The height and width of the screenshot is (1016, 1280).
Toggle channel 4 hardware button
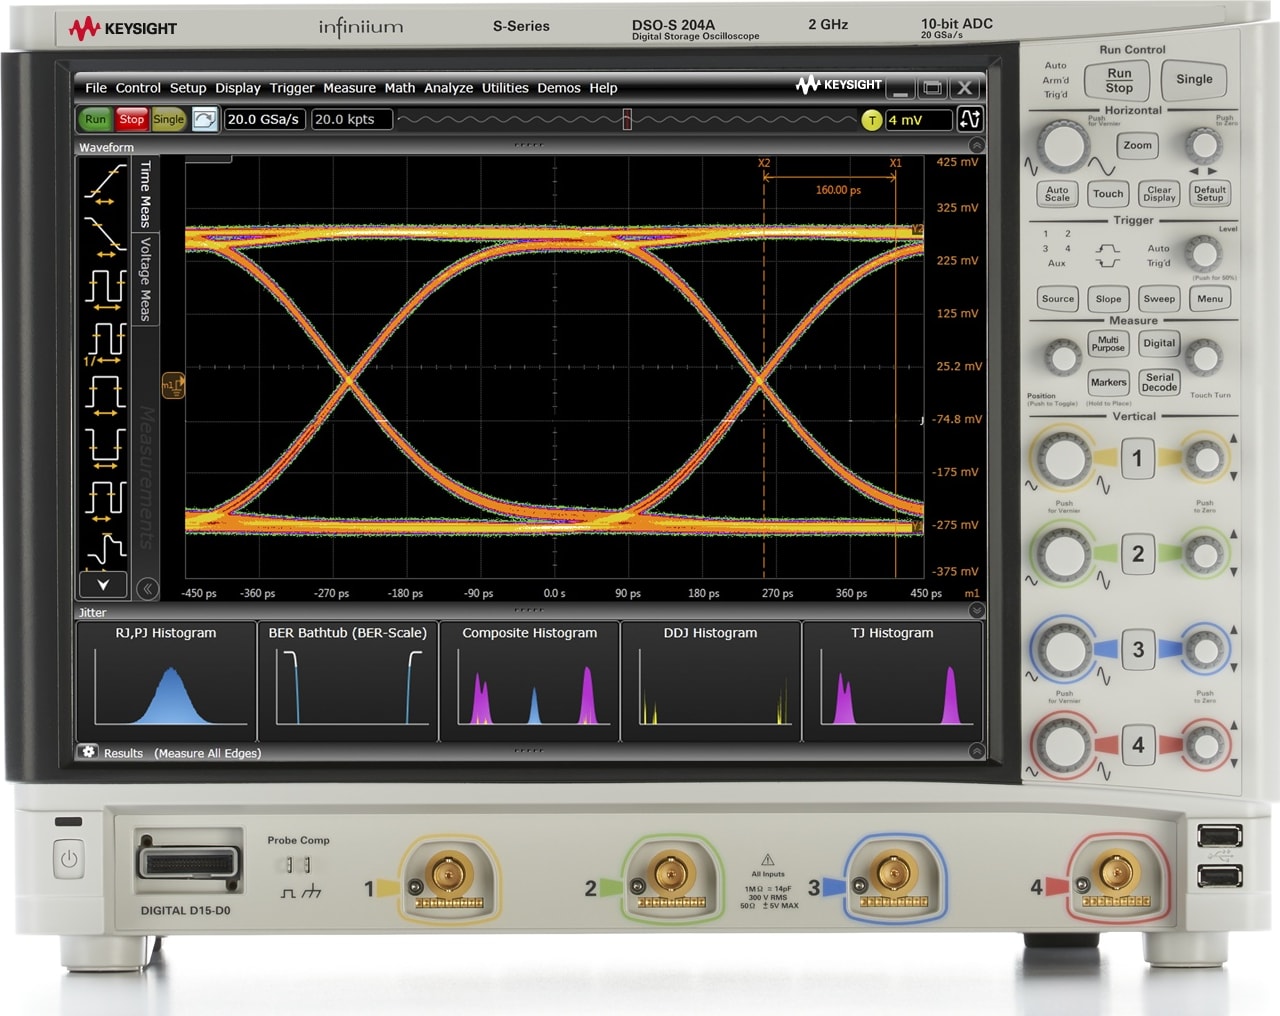[1137, 744]
